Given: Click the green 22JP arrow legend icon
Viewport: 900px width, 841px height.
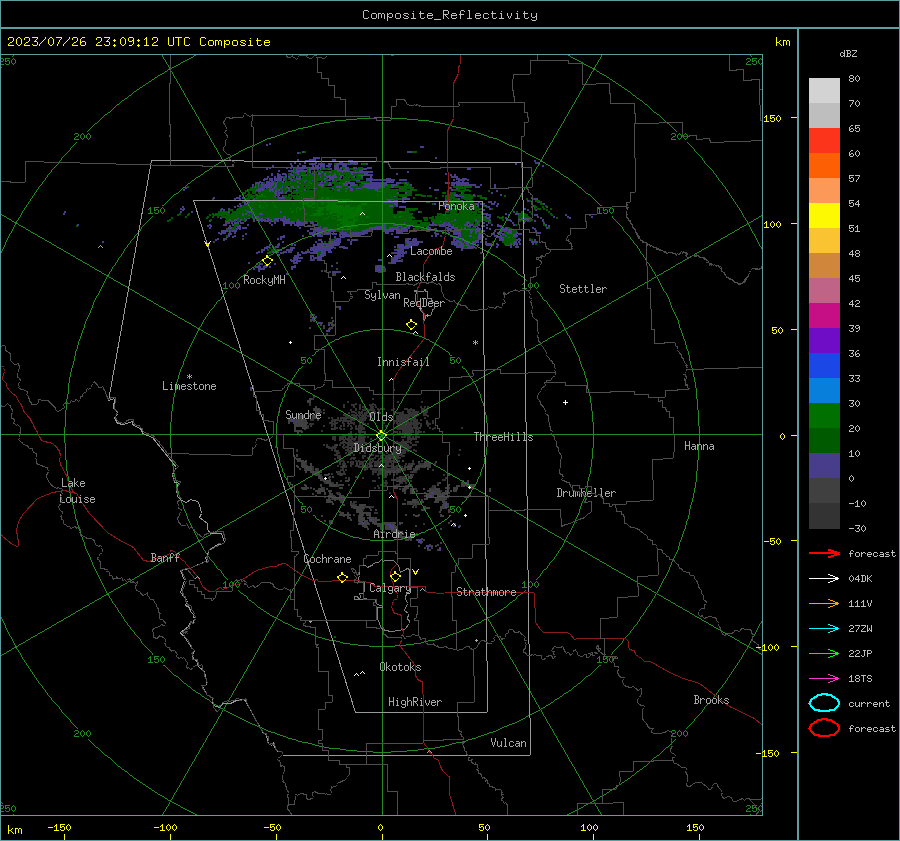Looking at the screenshot, I should pos(824,653).
